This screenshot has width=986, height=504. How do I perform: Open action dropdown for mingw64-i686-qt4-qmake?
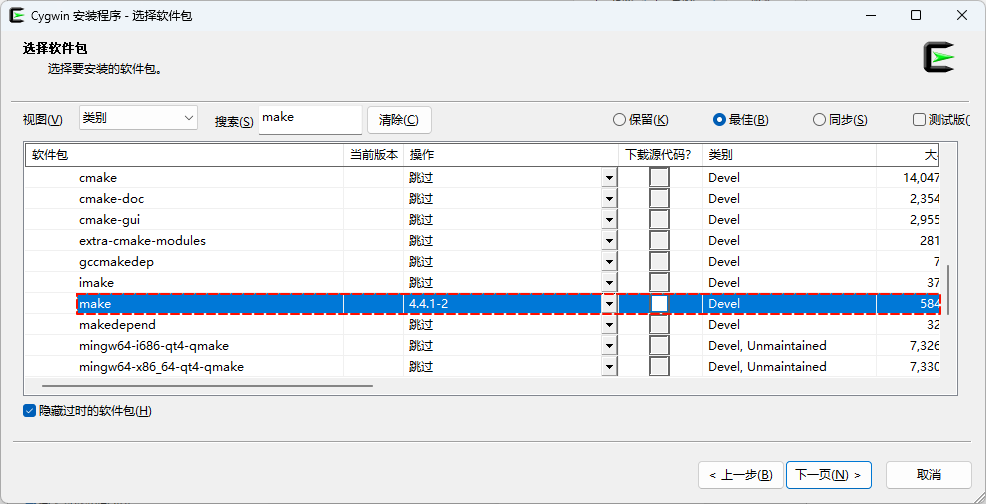609,345
